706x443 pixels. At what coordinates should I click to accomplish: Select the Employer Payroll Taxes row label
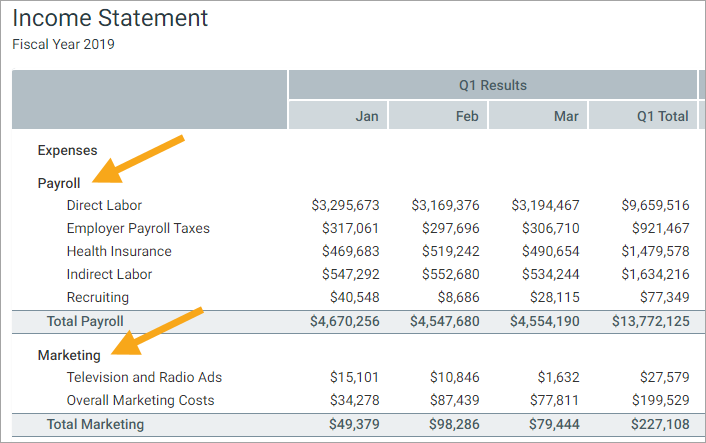coord(138,228)
